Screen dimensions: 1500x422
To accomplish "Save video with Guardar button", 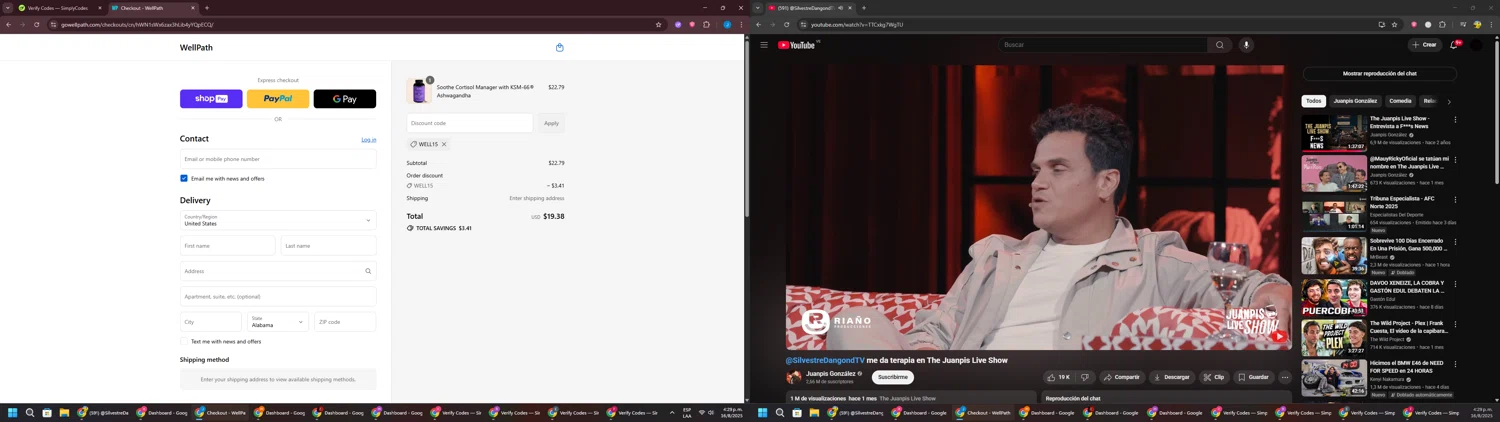I will (1253, 377).
